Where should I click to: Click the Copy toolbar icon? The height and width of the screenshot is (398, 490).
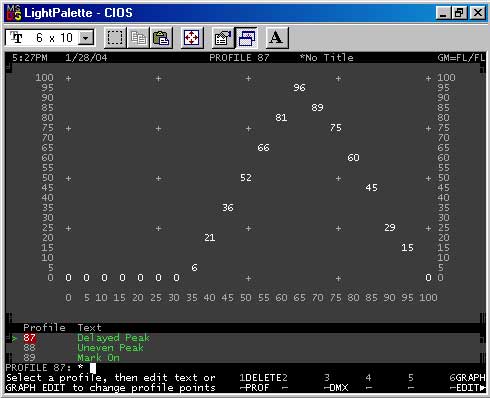click(x=138, y=38)
